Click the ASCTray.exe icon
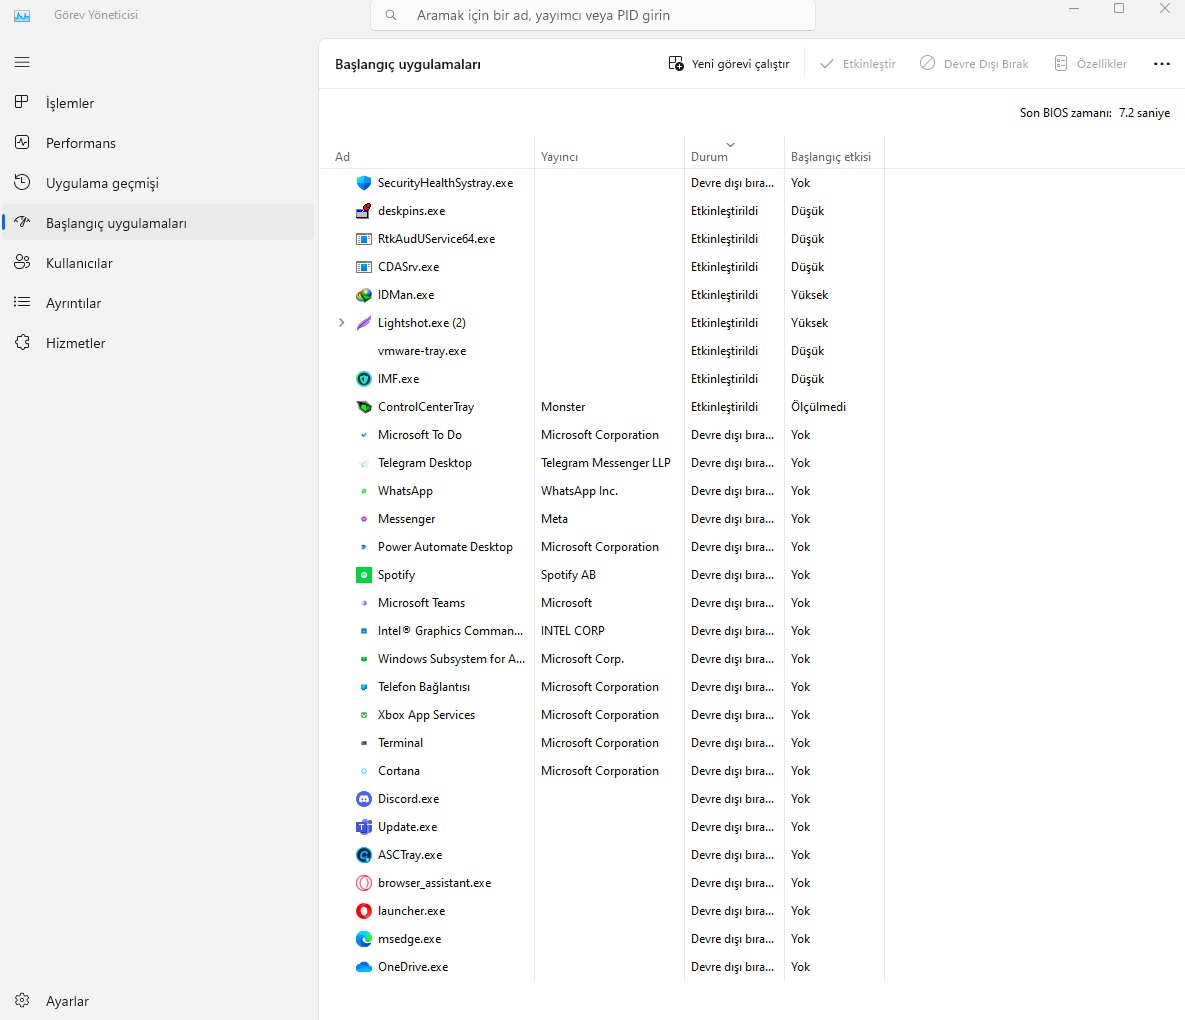Screen dimensions: 1185x1020 coord(364,855)
